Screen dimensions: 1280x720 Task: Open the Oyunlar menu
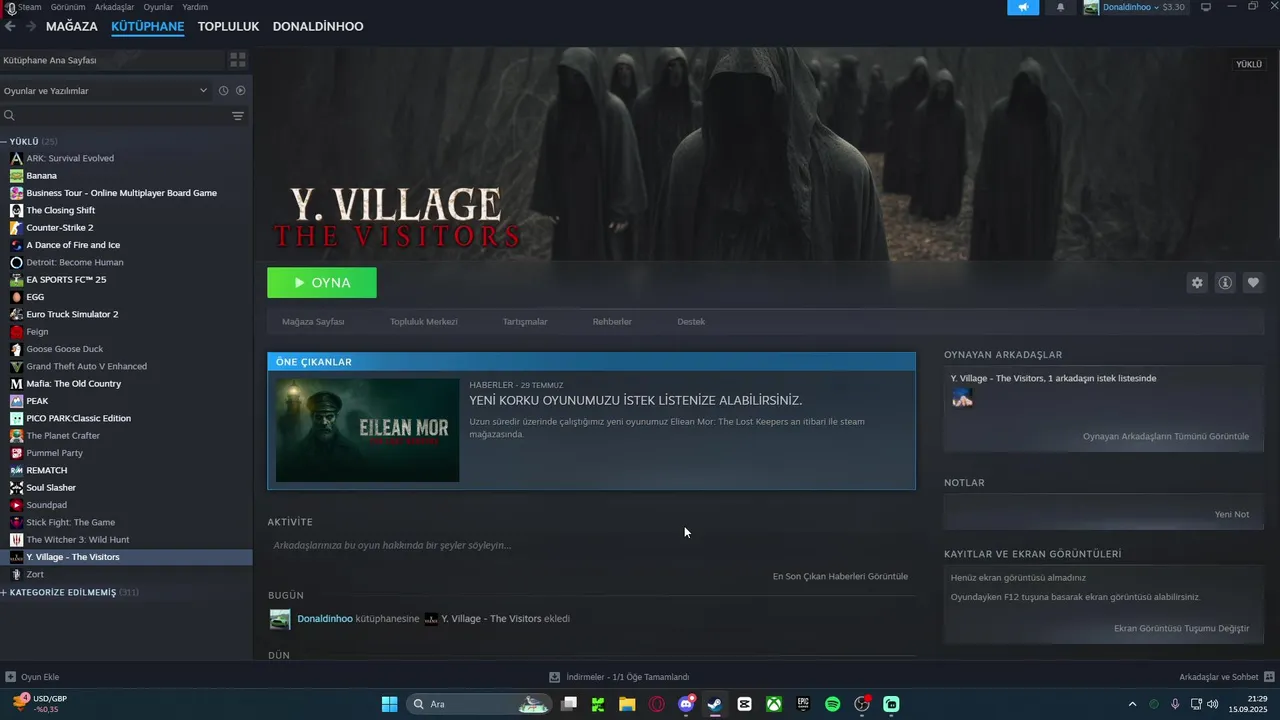158,7
